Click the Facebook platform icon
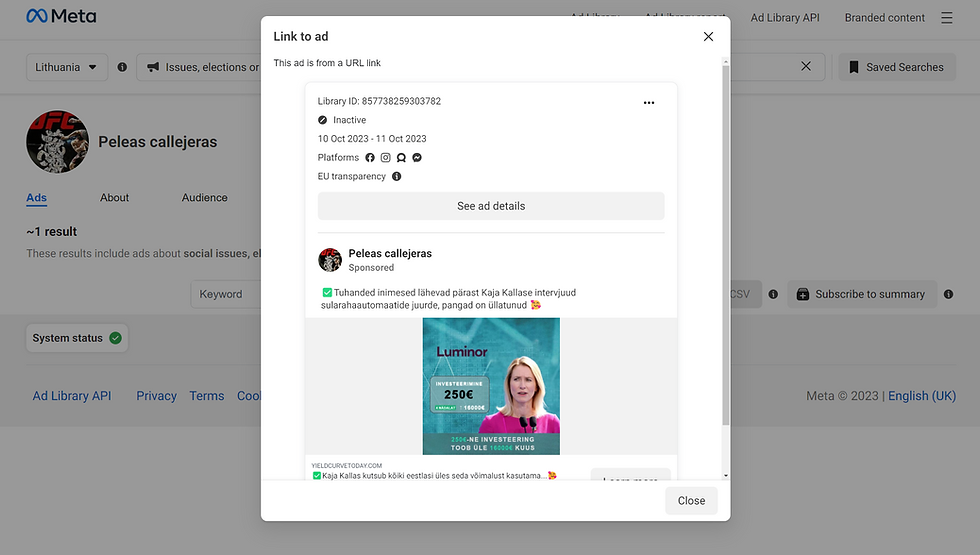Image resolution: width=980 pixels, height=555 pixels. (370, 158)
